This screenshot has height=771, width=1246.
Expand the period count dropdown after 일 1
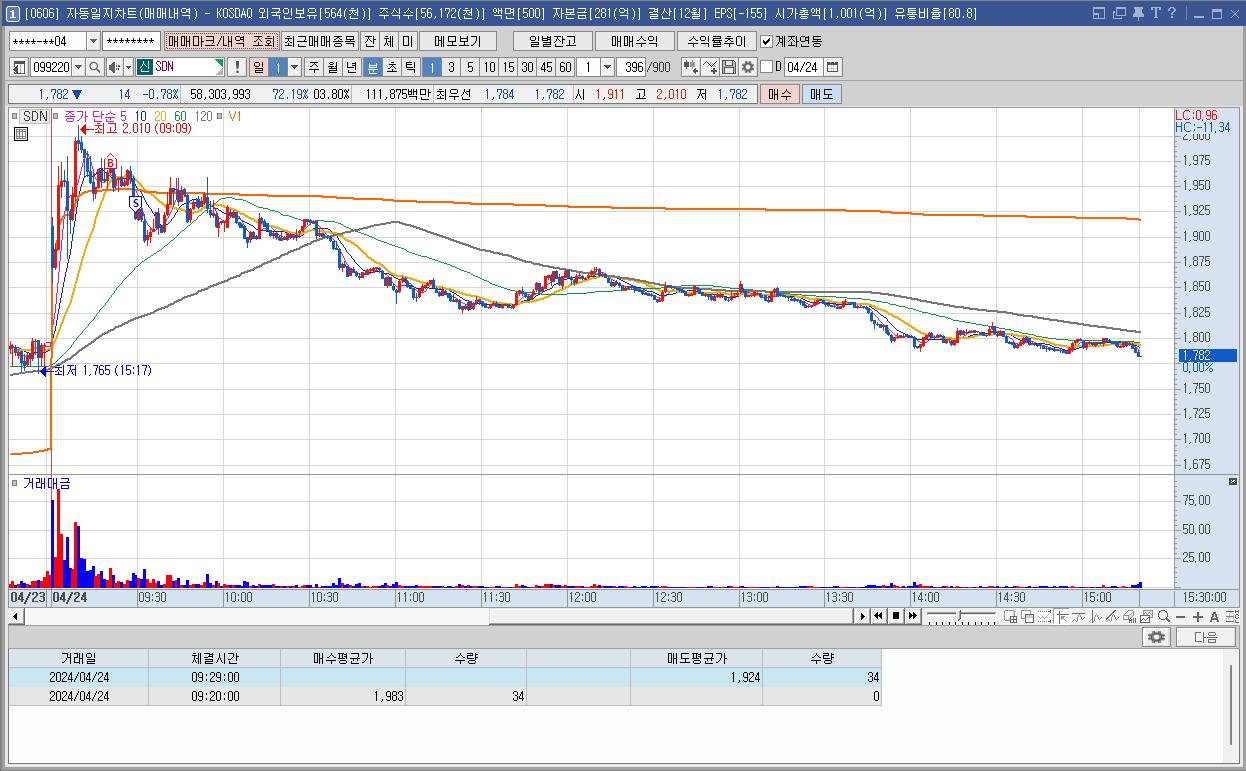pos(294,67)
